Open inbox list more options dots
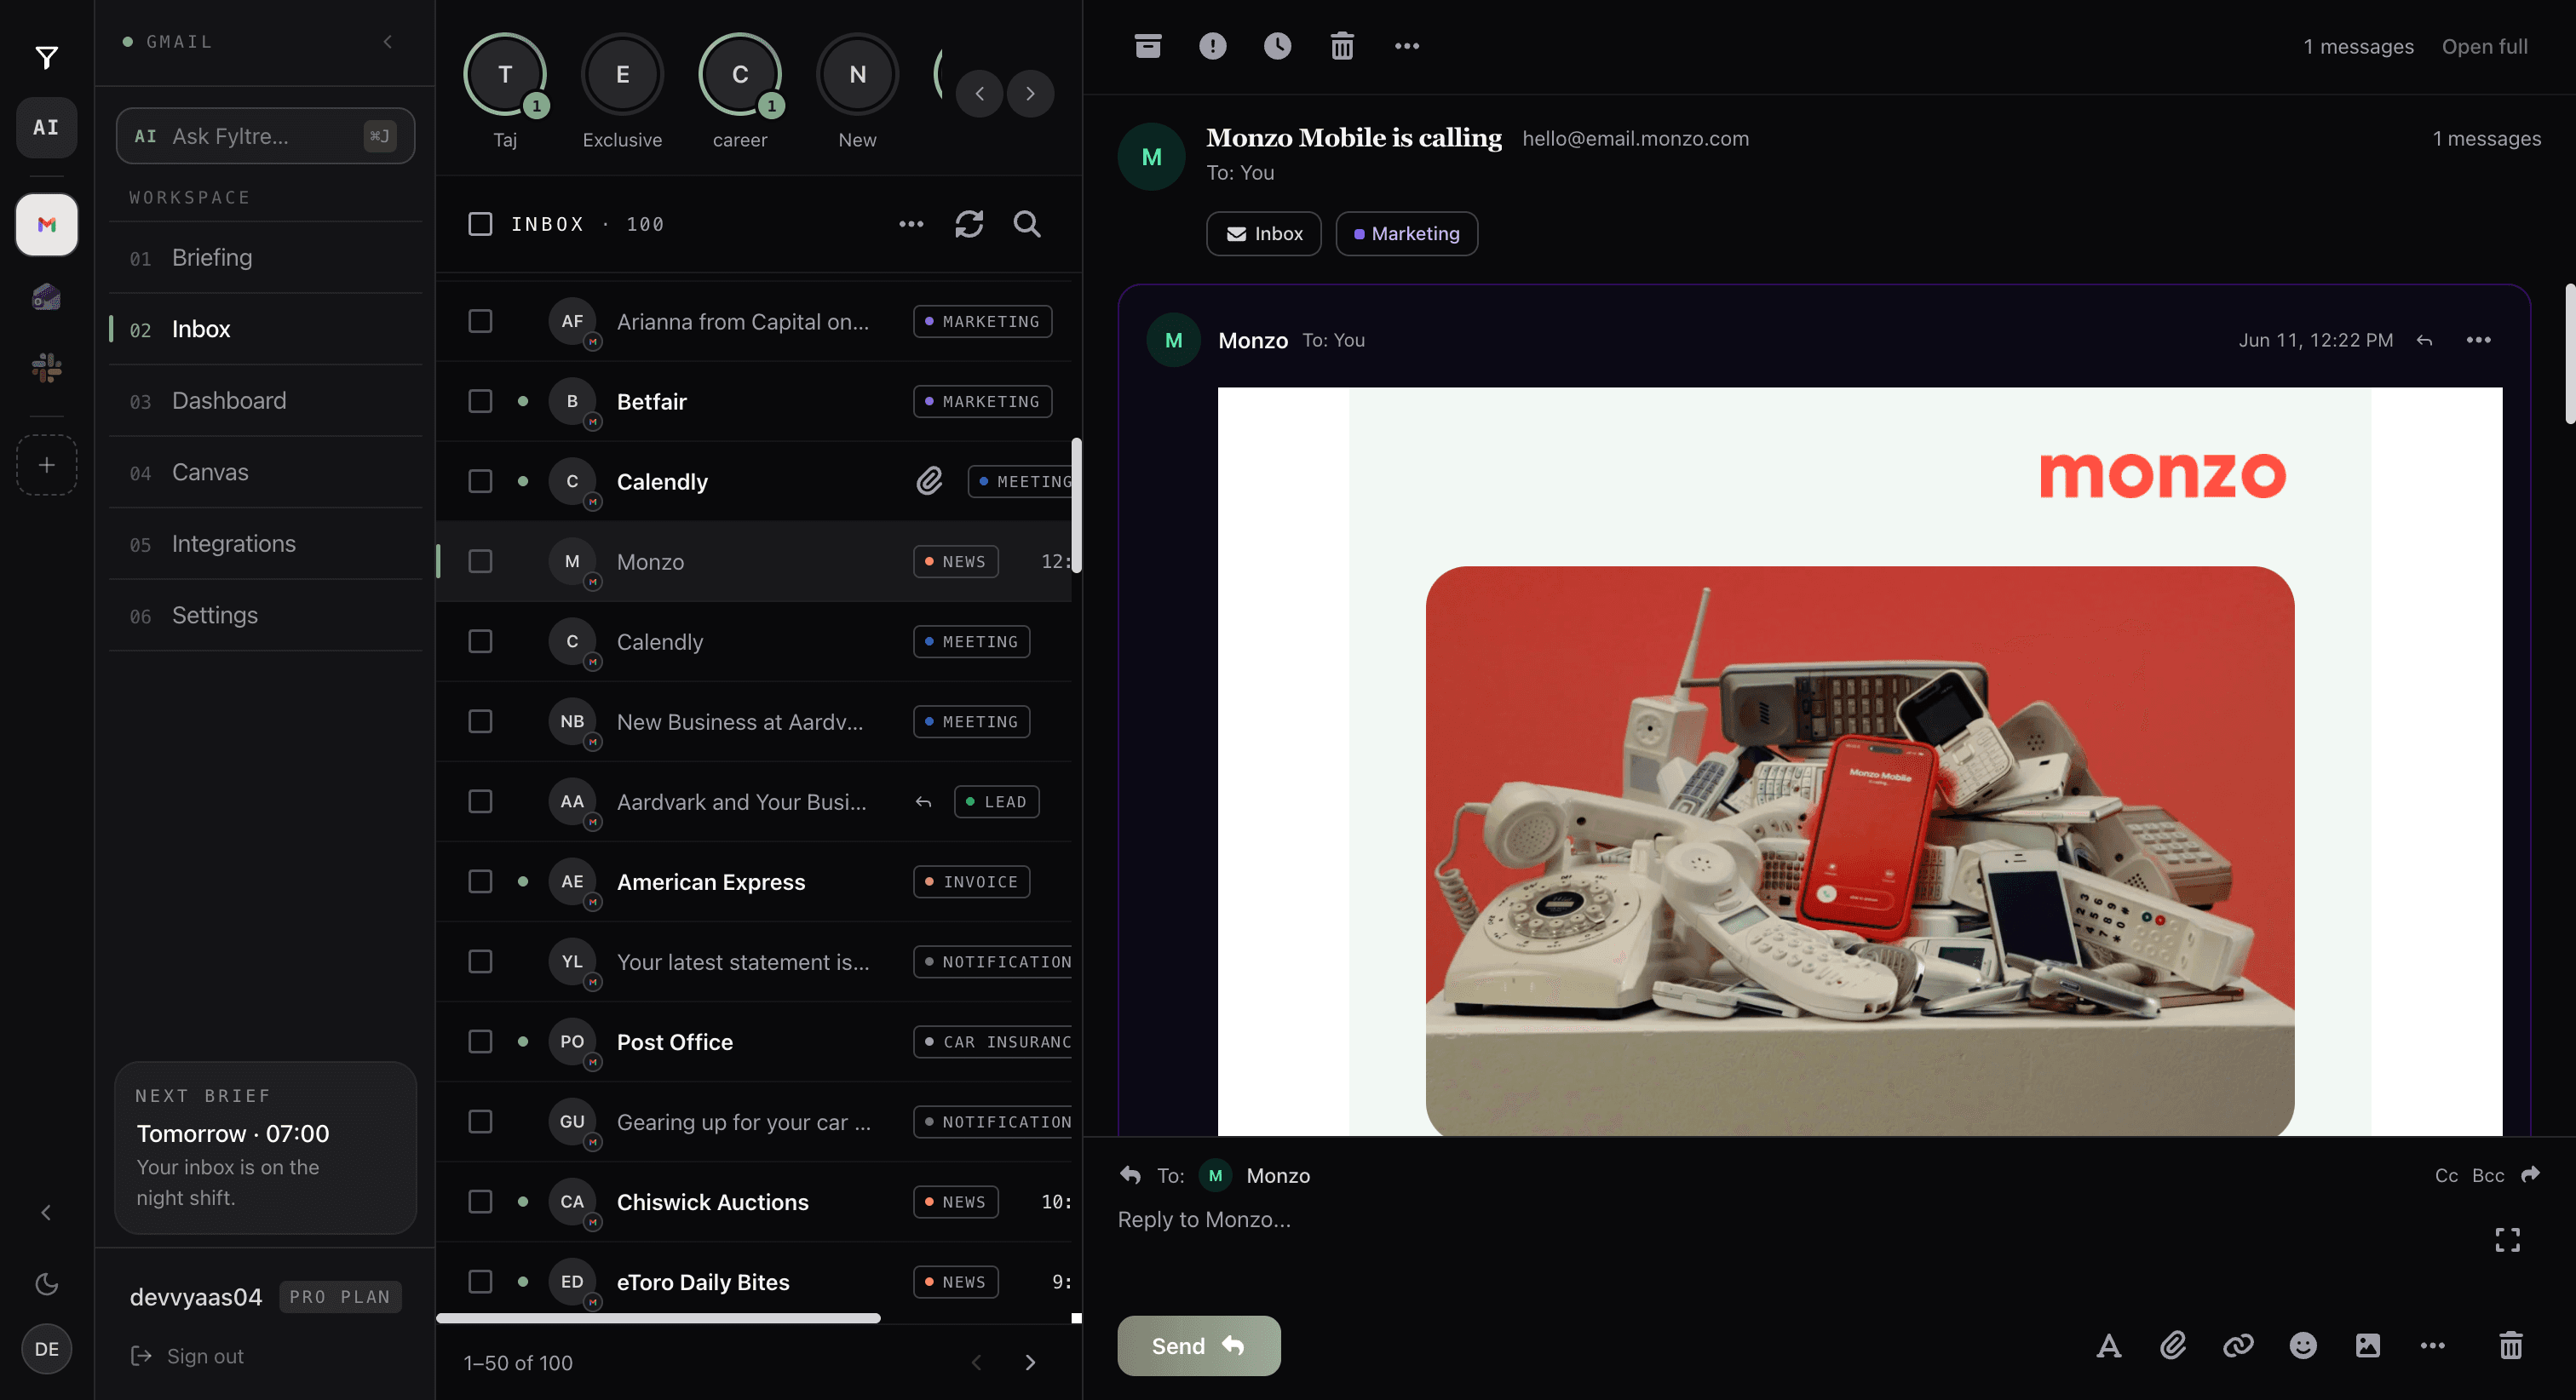 click(911, 224)
